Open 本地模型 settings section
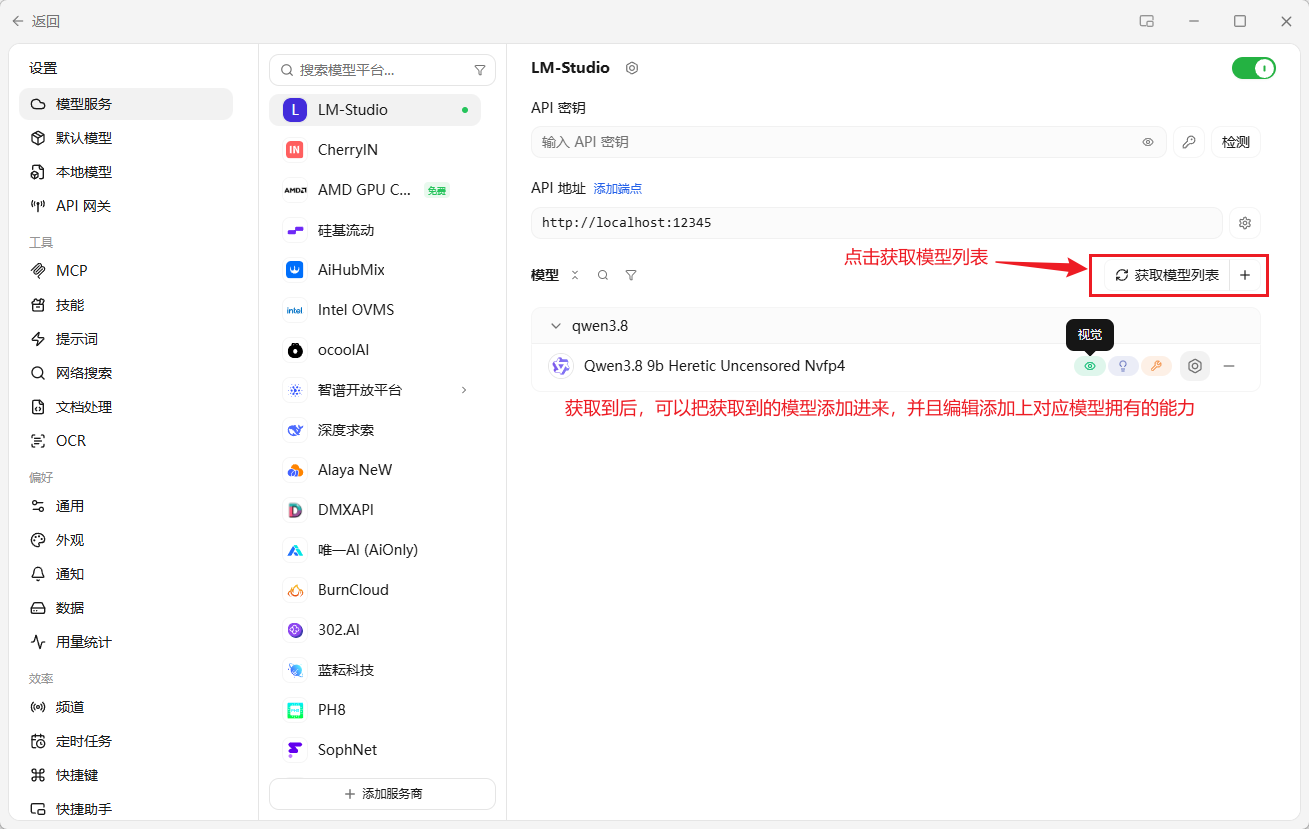The image size is (1309, 829). point(126,172)
